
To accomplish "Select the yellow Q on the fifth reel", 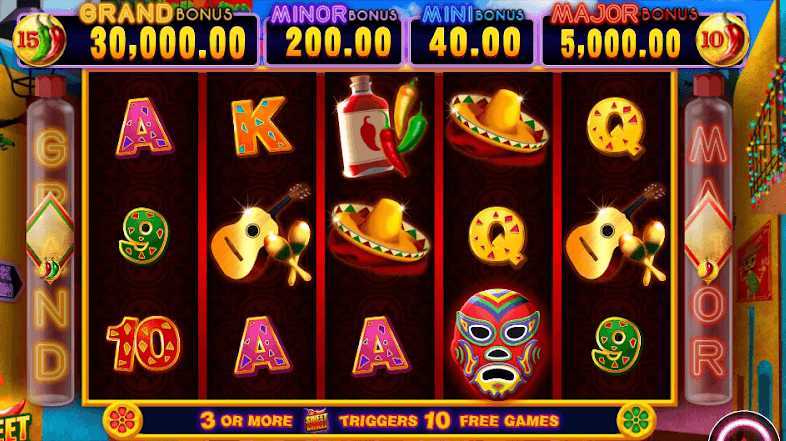I will [x=616, y=127].
